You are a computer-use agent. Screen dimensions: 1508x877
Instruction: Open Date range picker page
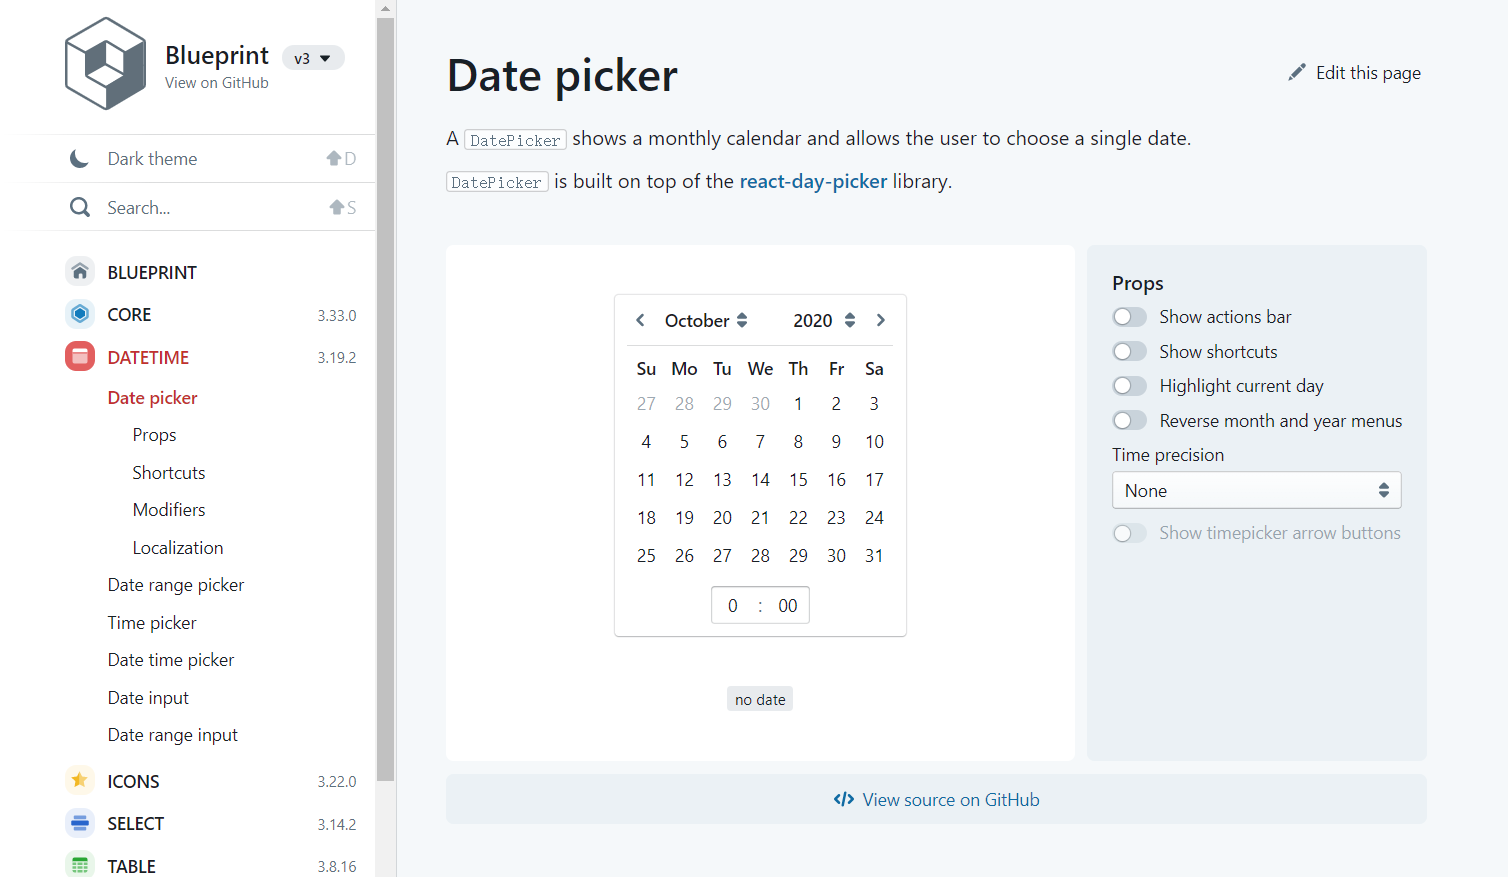pyautogui.click(x=176, y=585)
